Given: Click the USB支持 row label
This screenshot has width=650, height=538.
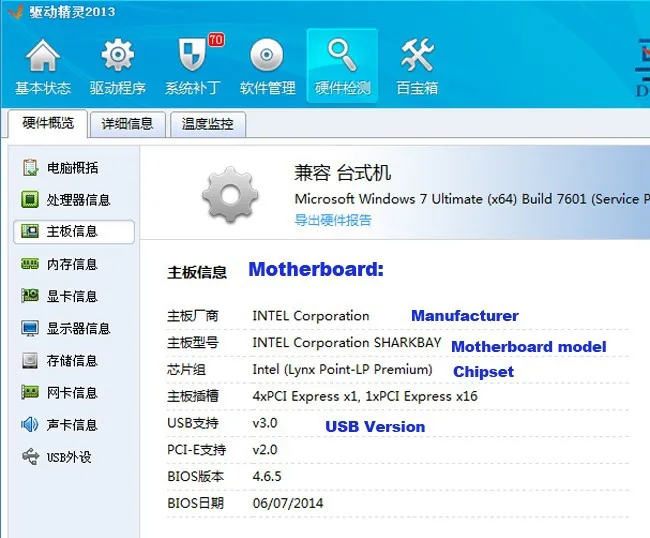Looking at the screenshot, I should pos(193,423).
